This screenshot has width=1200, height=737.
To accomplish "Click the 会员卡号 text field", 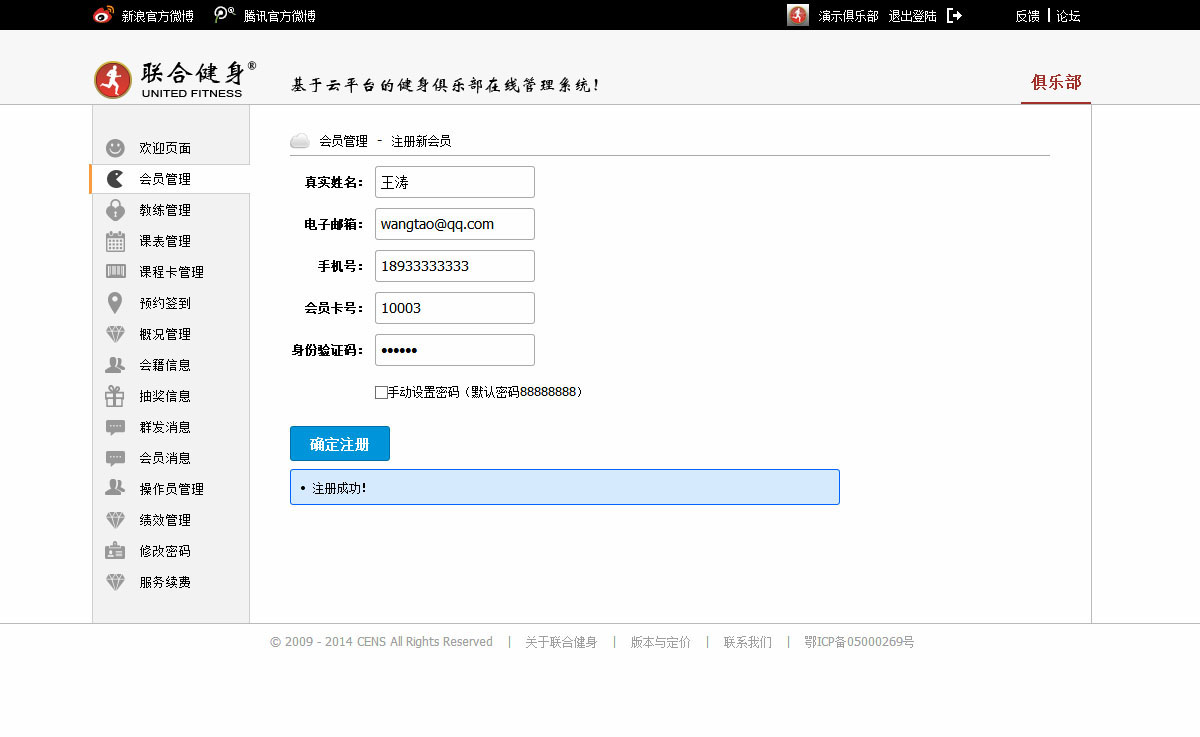I will point(455,308).
